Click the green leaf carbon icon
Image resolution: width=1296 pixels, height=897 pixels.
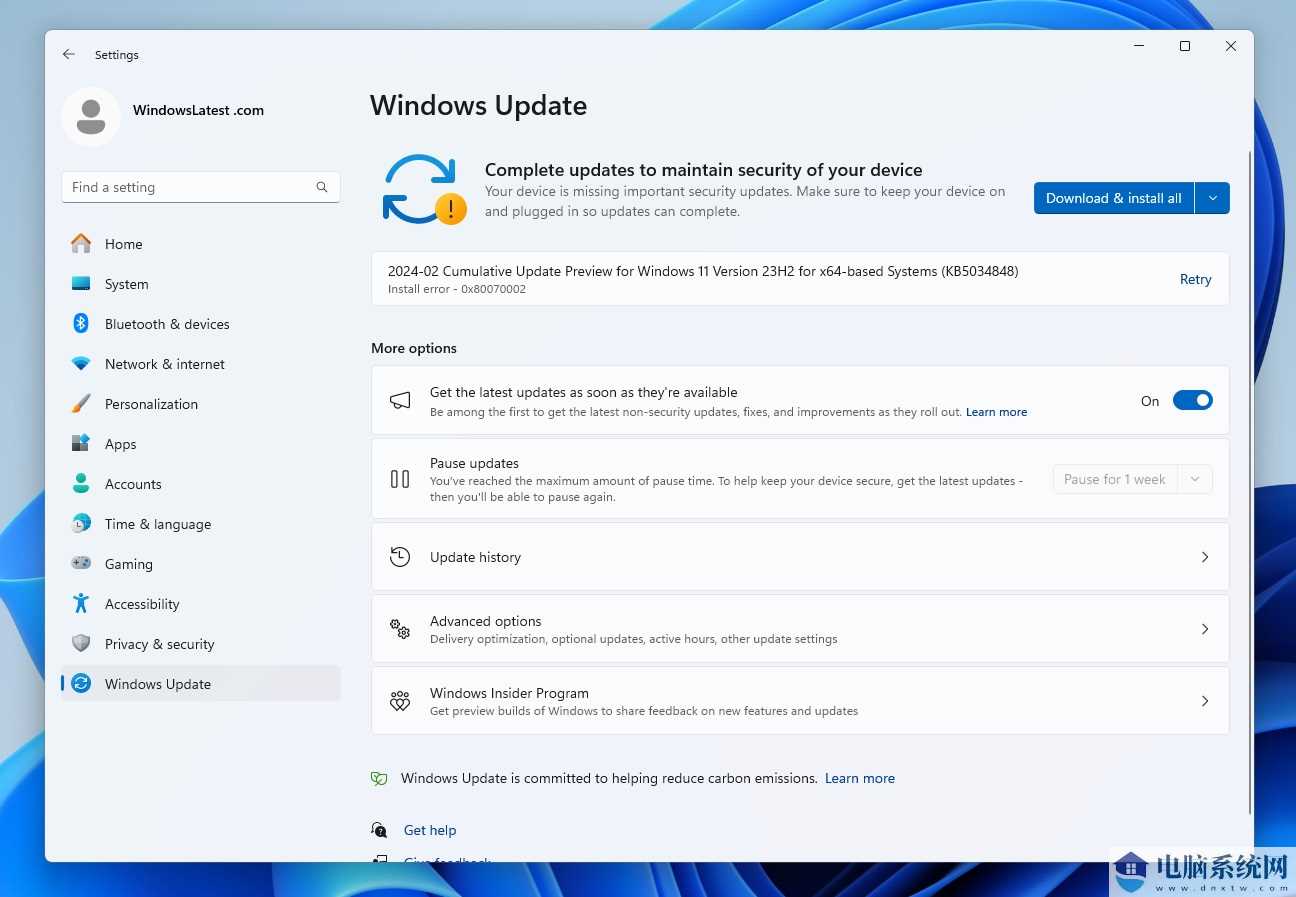[x=379, y=778]
